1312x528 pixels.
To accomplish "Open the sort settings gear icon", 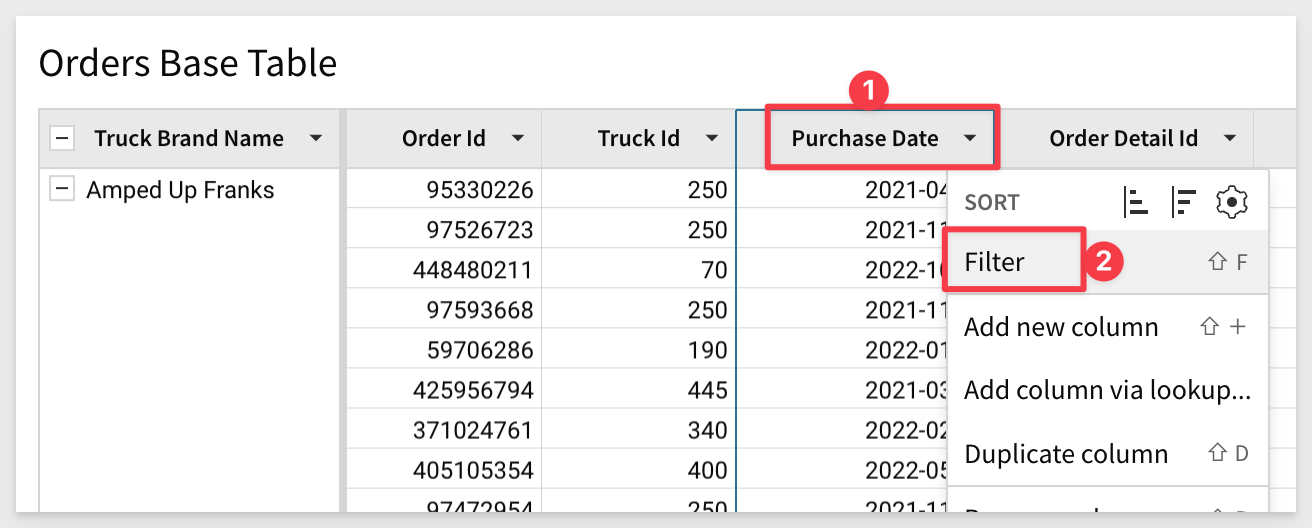I will (1232, 202).
